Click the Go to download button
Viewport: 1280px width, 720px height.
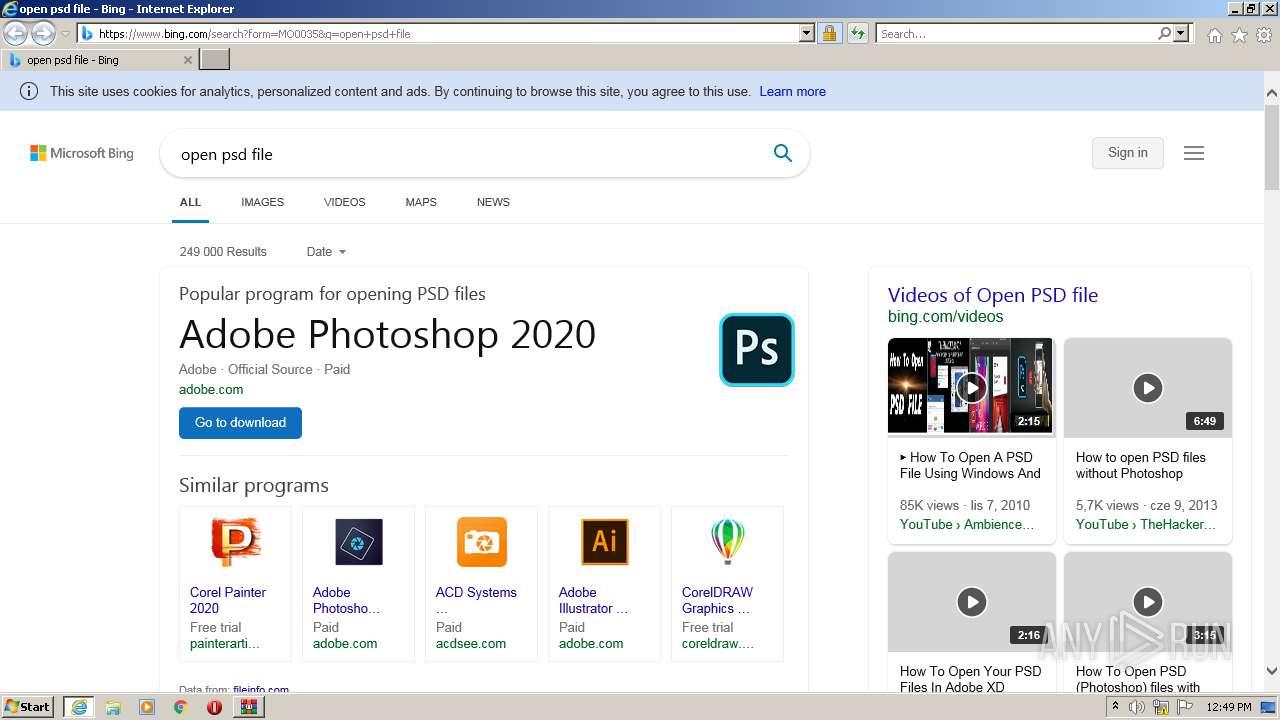240,422
